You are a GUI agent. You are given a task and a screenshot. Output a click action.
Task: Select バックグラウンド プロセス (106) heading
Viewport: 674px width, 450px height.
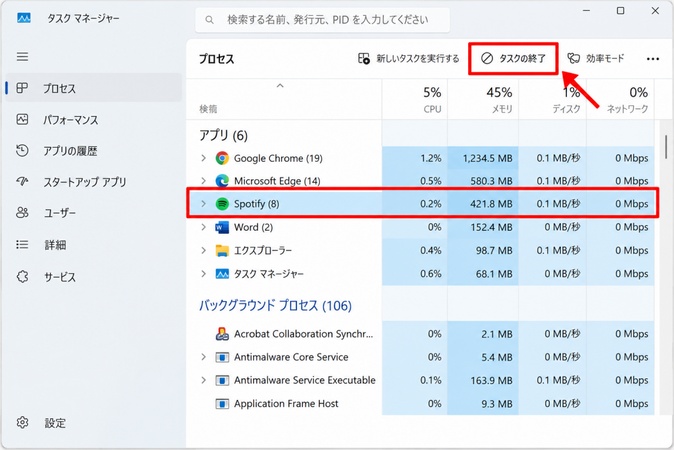(275, 305)
